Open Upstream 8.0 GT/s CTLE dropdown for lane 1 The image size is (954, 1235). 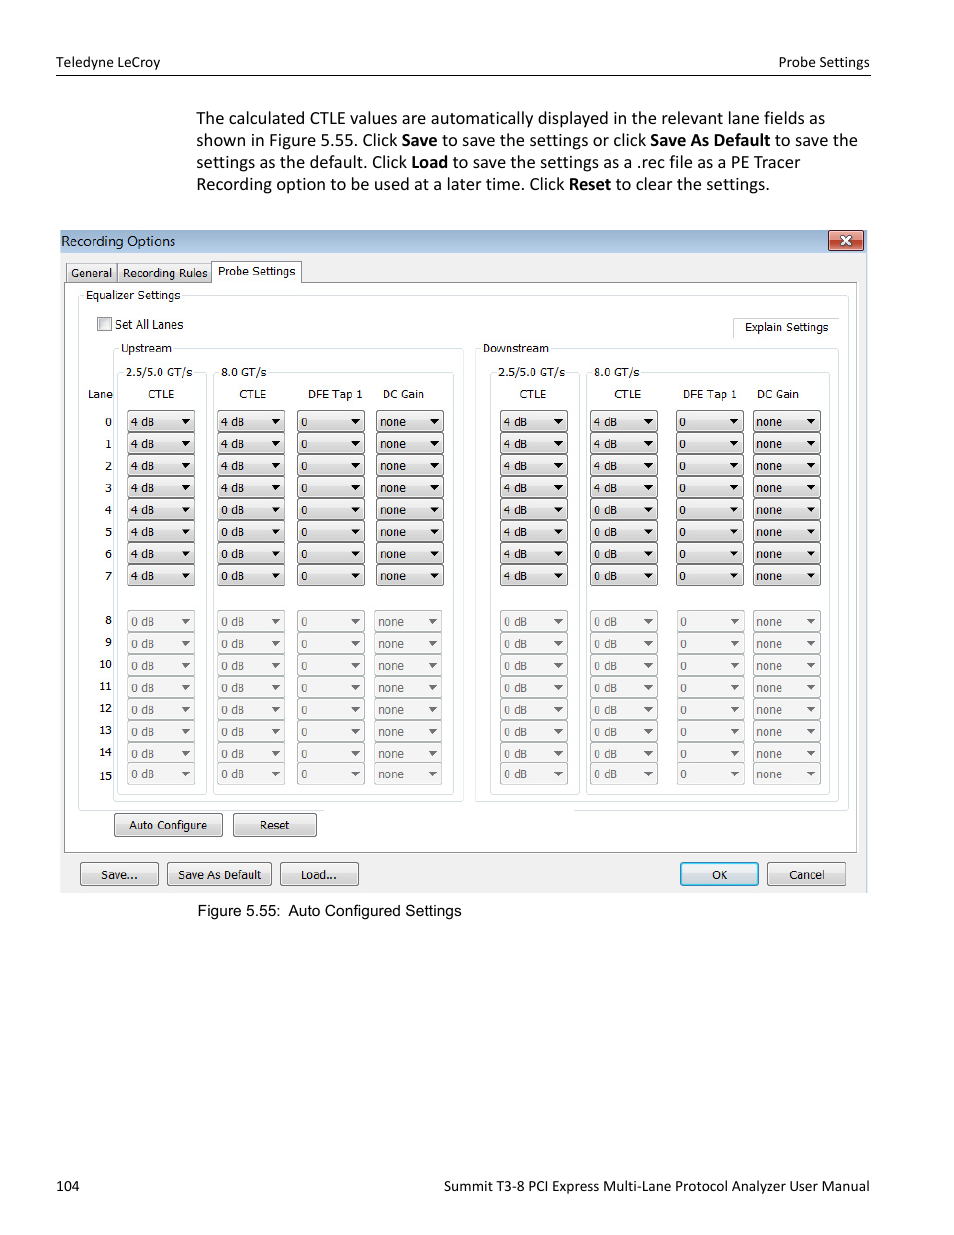coord(251,444)
